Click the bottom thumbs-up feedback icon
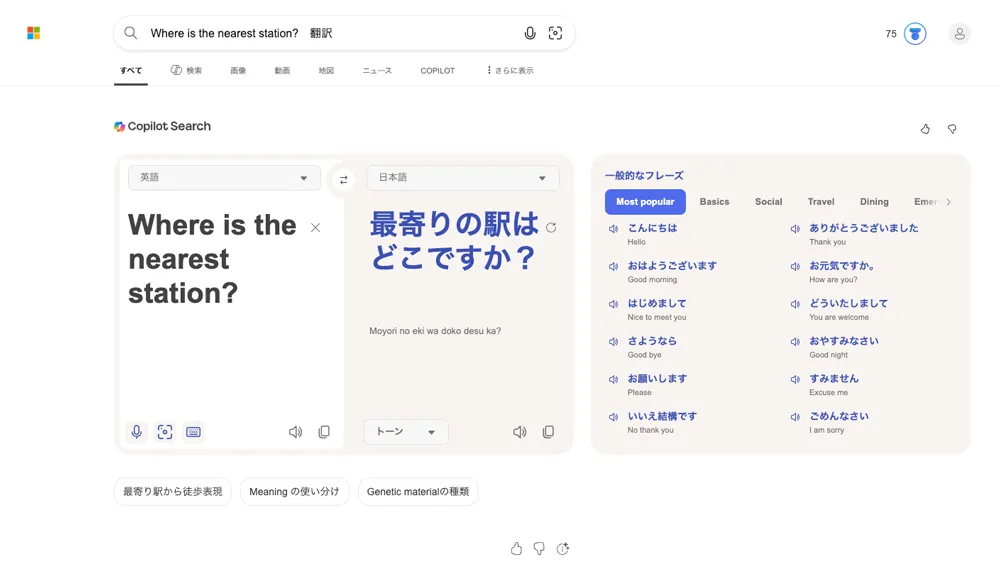Image resolution: width=1000 pixels, height=563 pixels. (517, 548)
